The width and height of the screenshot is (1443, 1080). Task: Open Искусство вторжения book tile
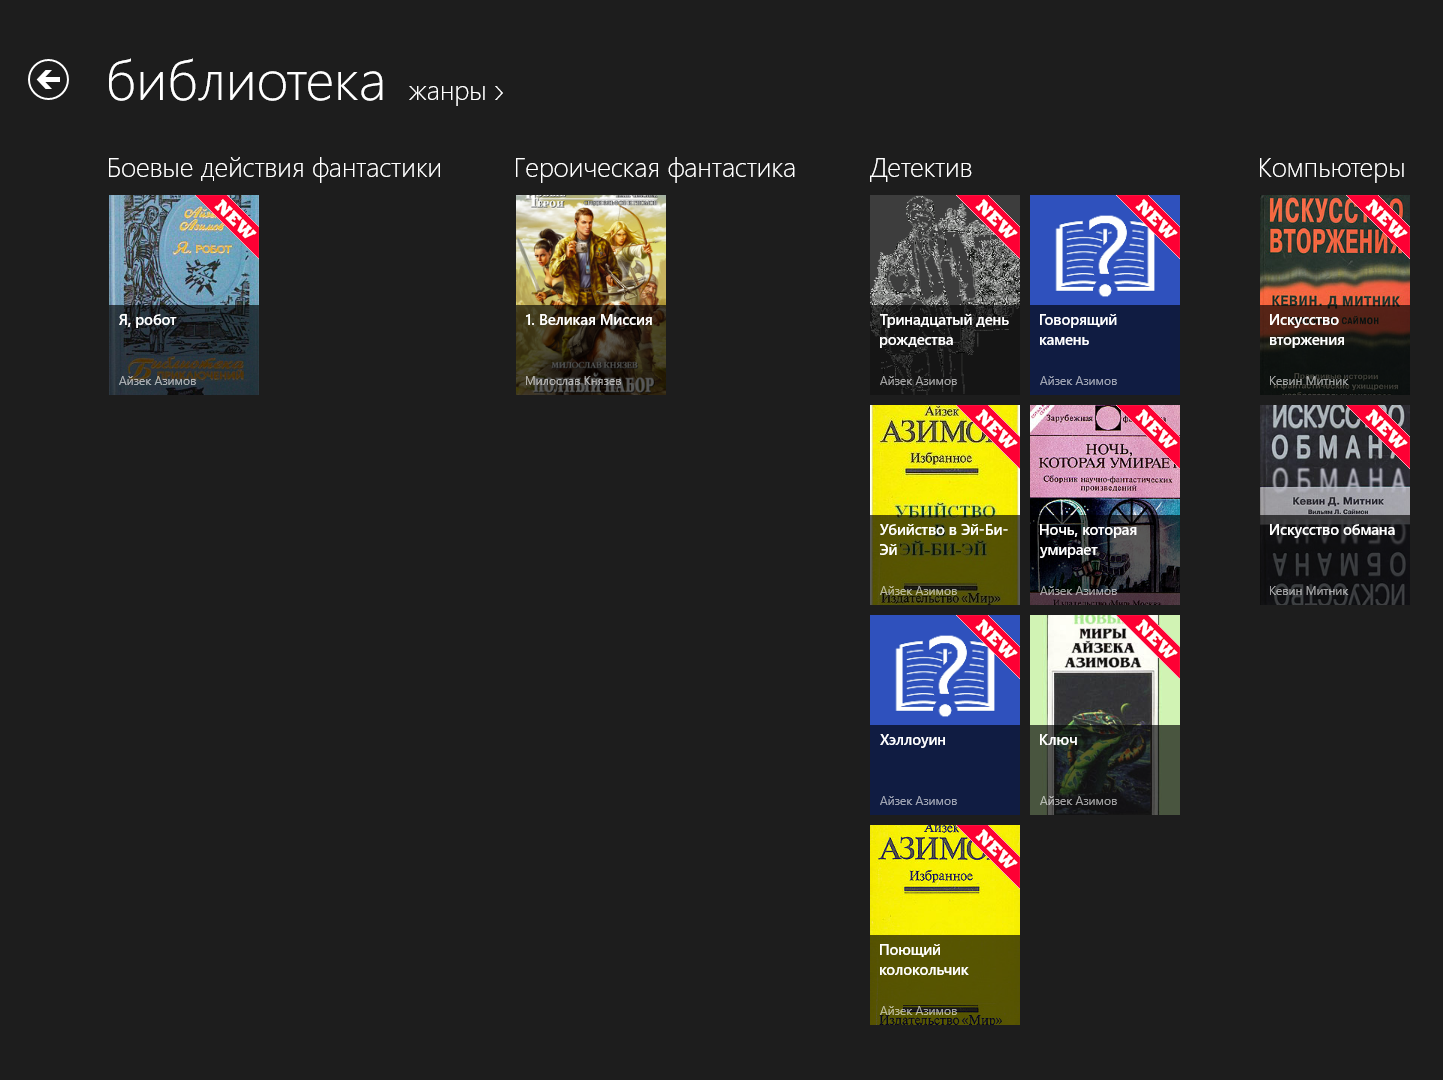tap(1335, 295)
